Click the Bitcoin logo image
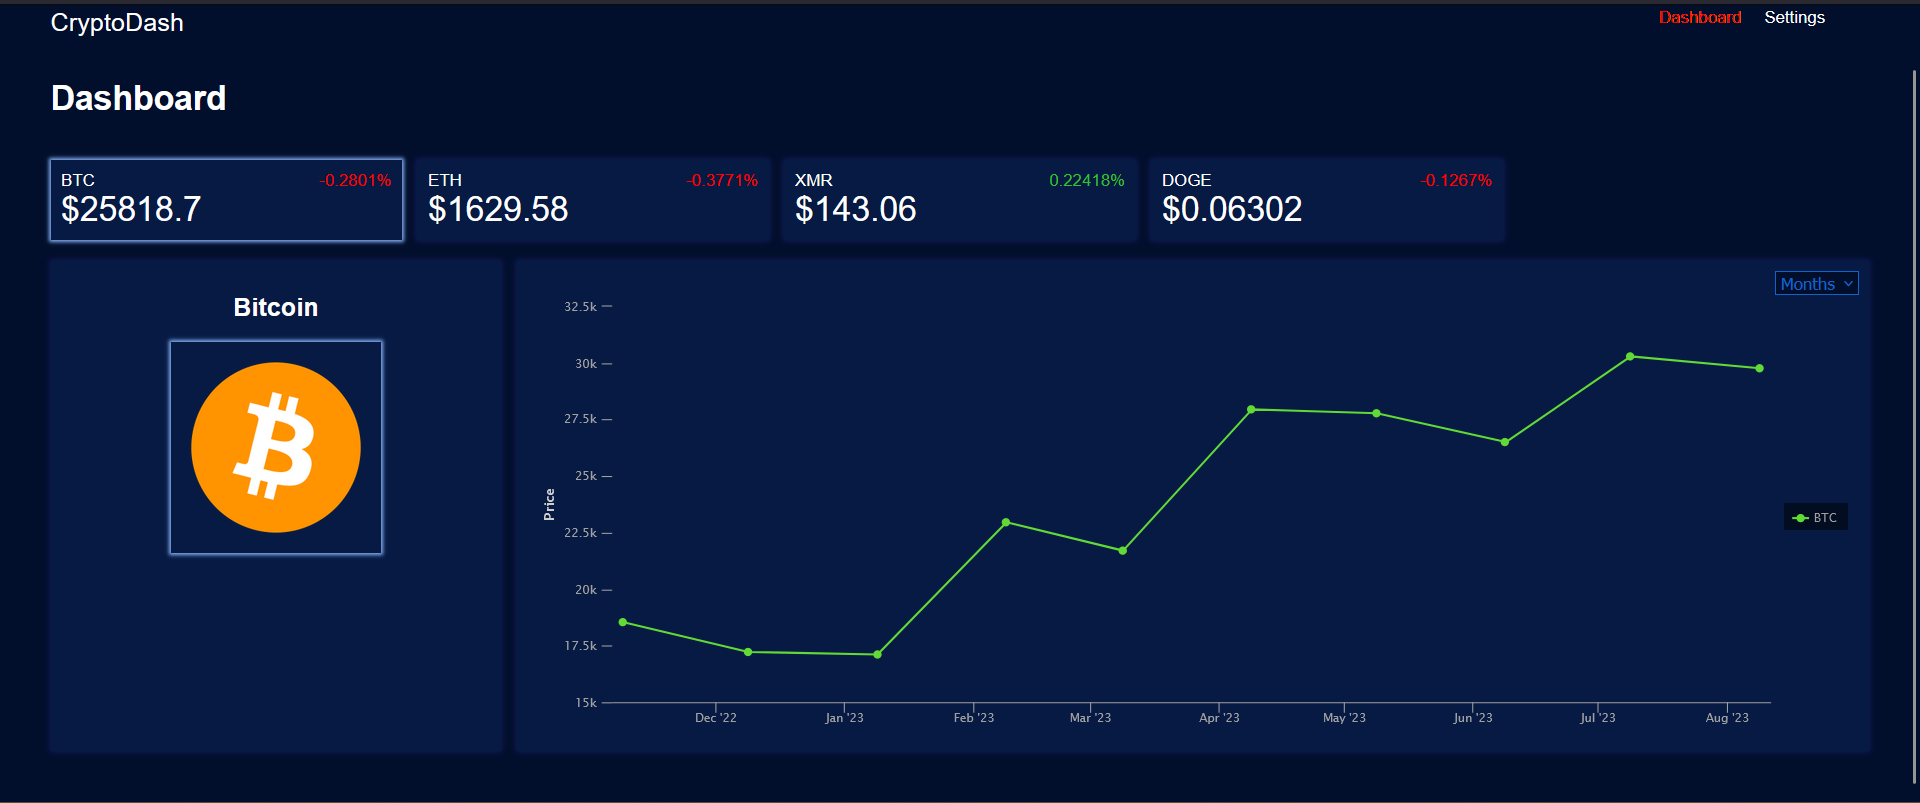This screenshot has width=1920, height=803. coord(276,447)
